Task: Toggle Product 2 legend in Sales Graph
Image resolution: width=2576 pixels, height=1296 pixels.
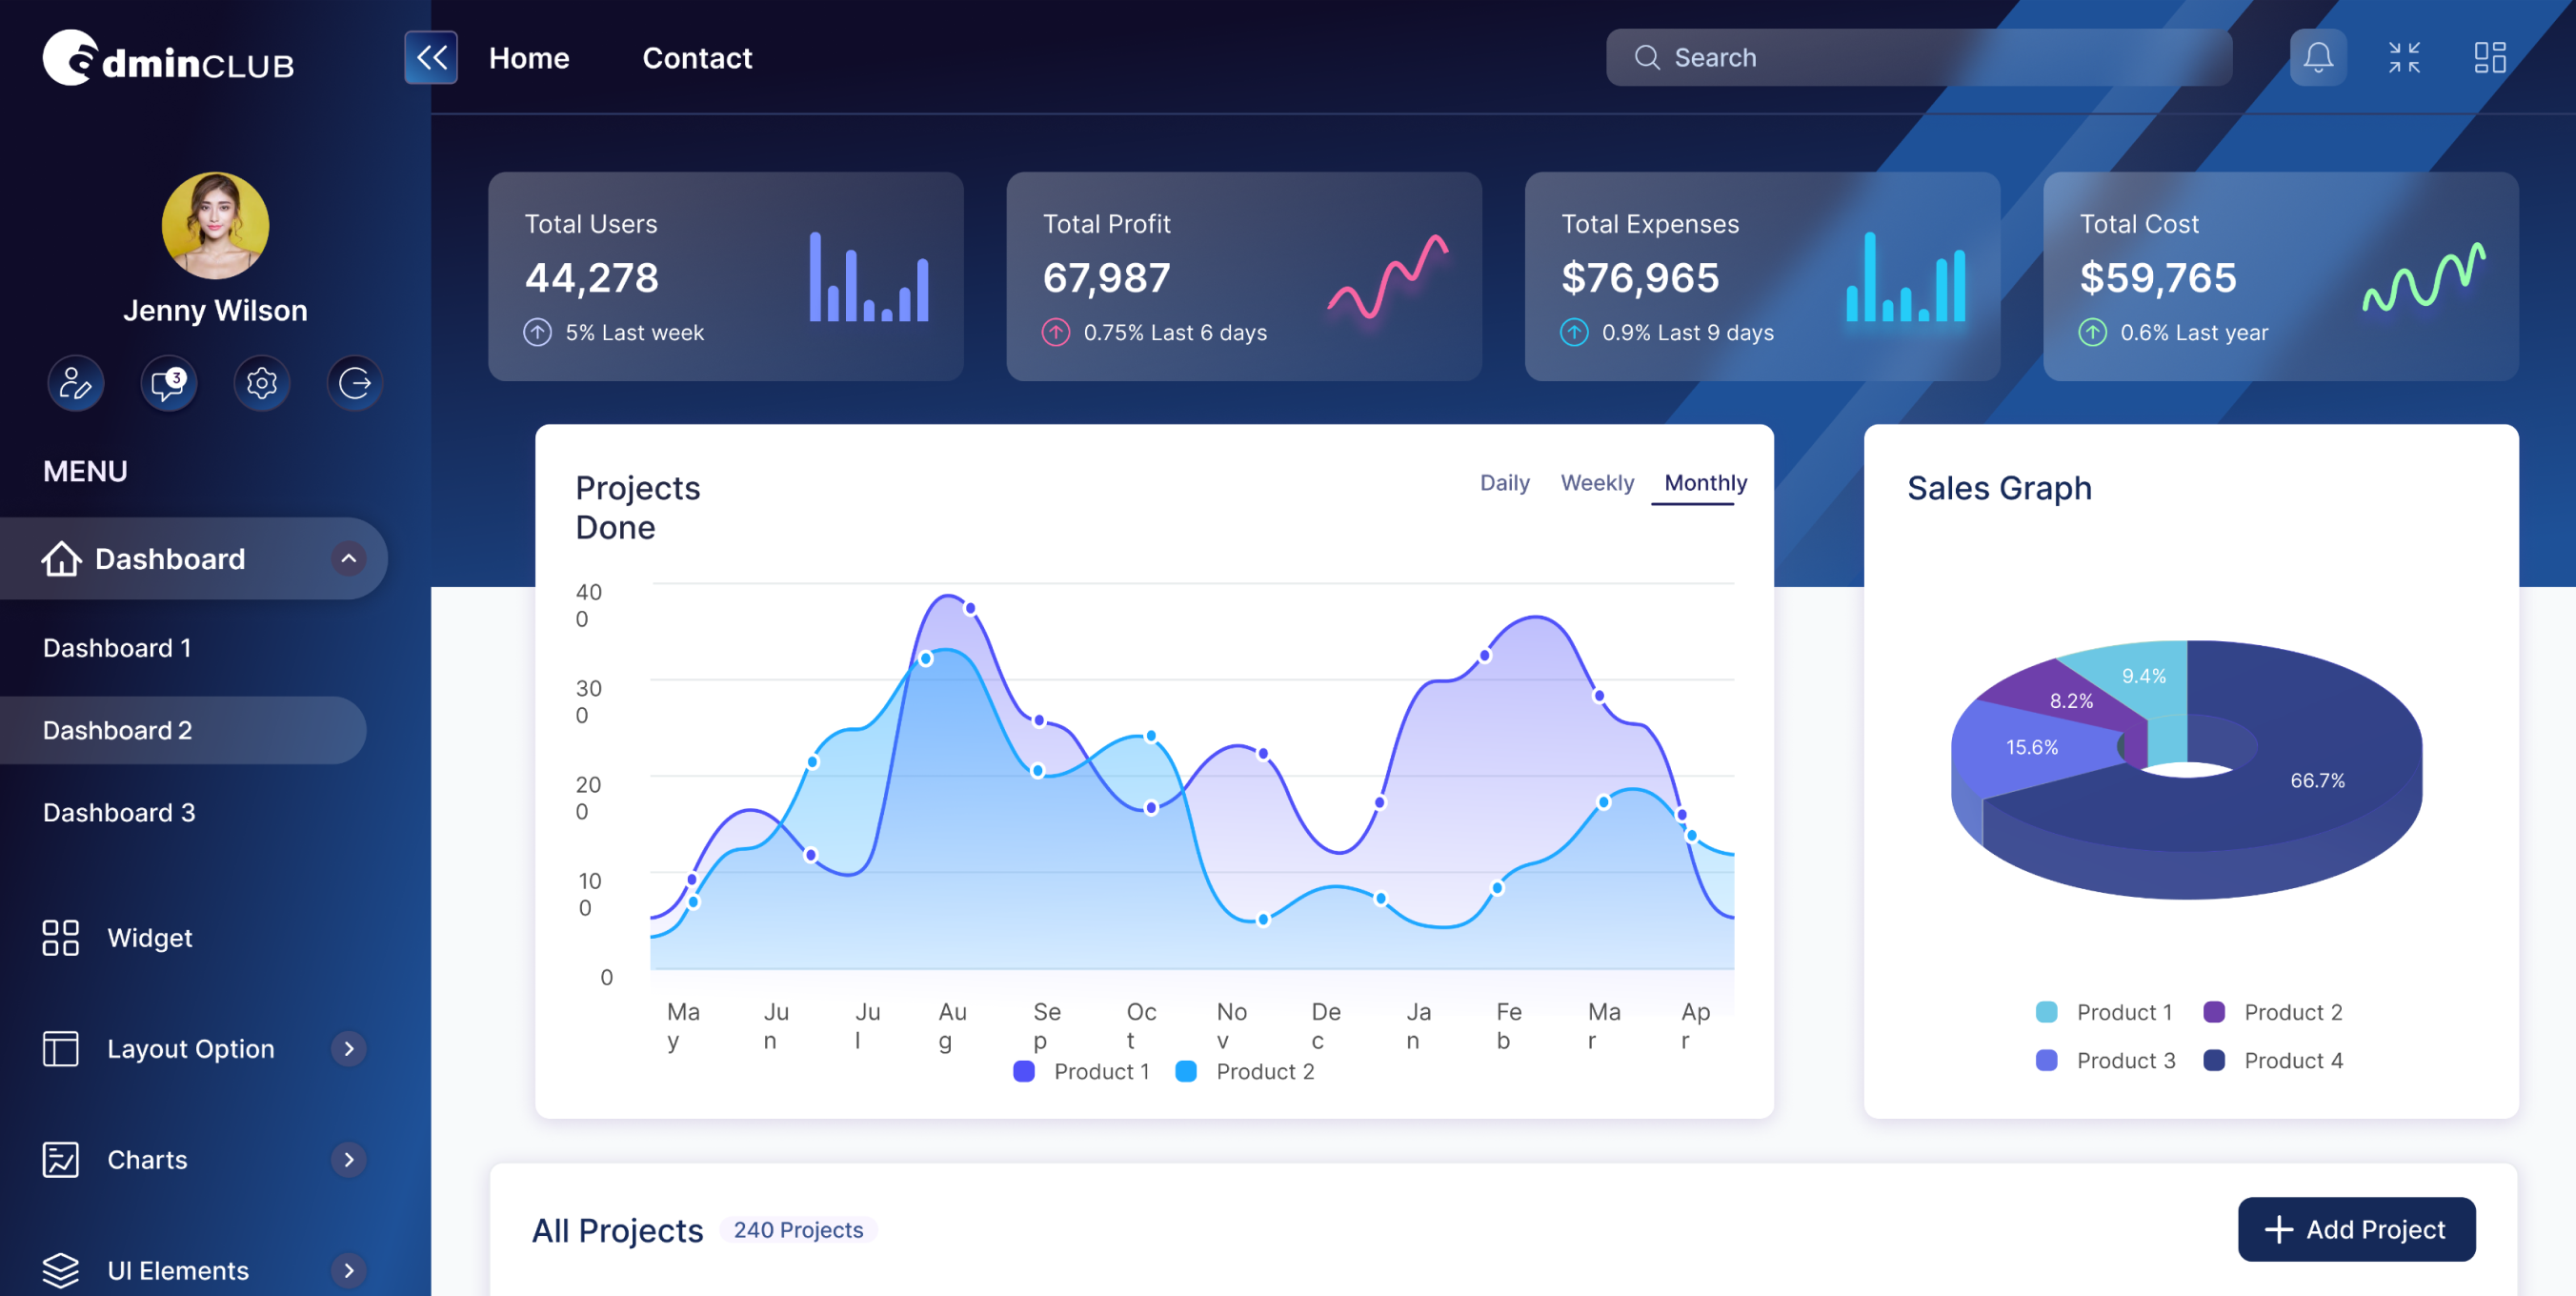Action: (2272, 1012)
